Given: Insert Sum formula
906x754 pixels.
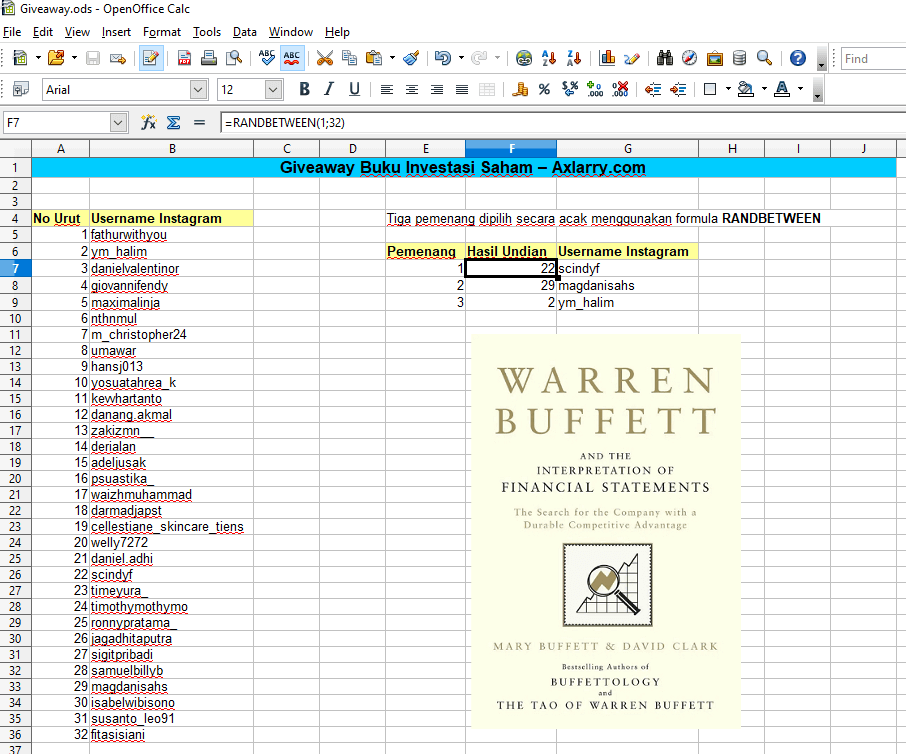Looking at the screenshot, I should pos(173,122).
